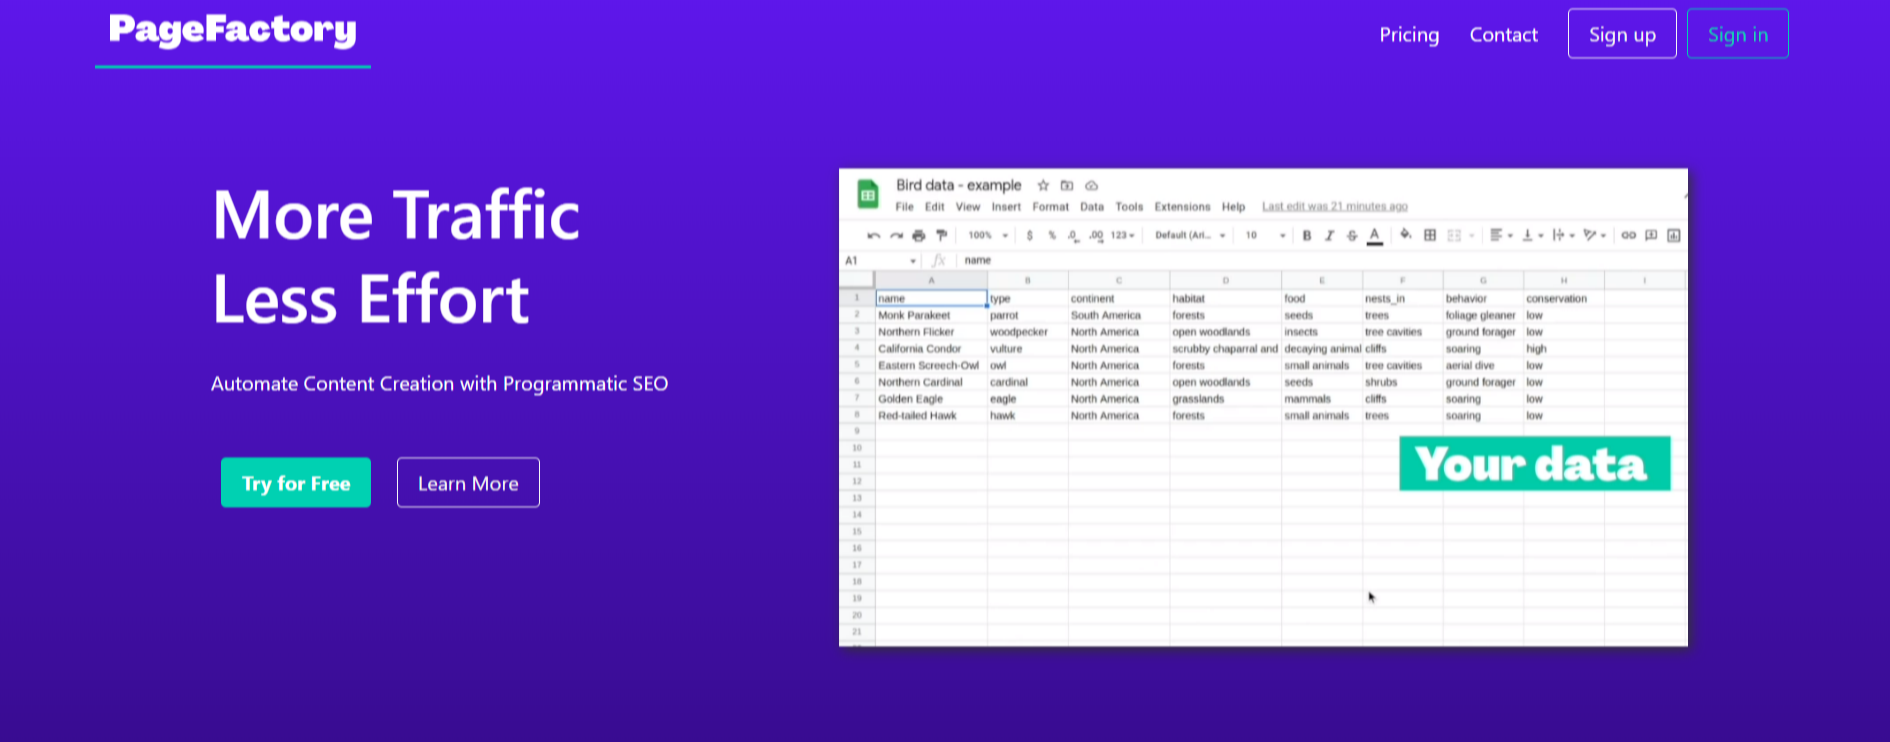
Task: Select the 'California Condor' cell
Action: pyautogui.click(x=931, y=349)
